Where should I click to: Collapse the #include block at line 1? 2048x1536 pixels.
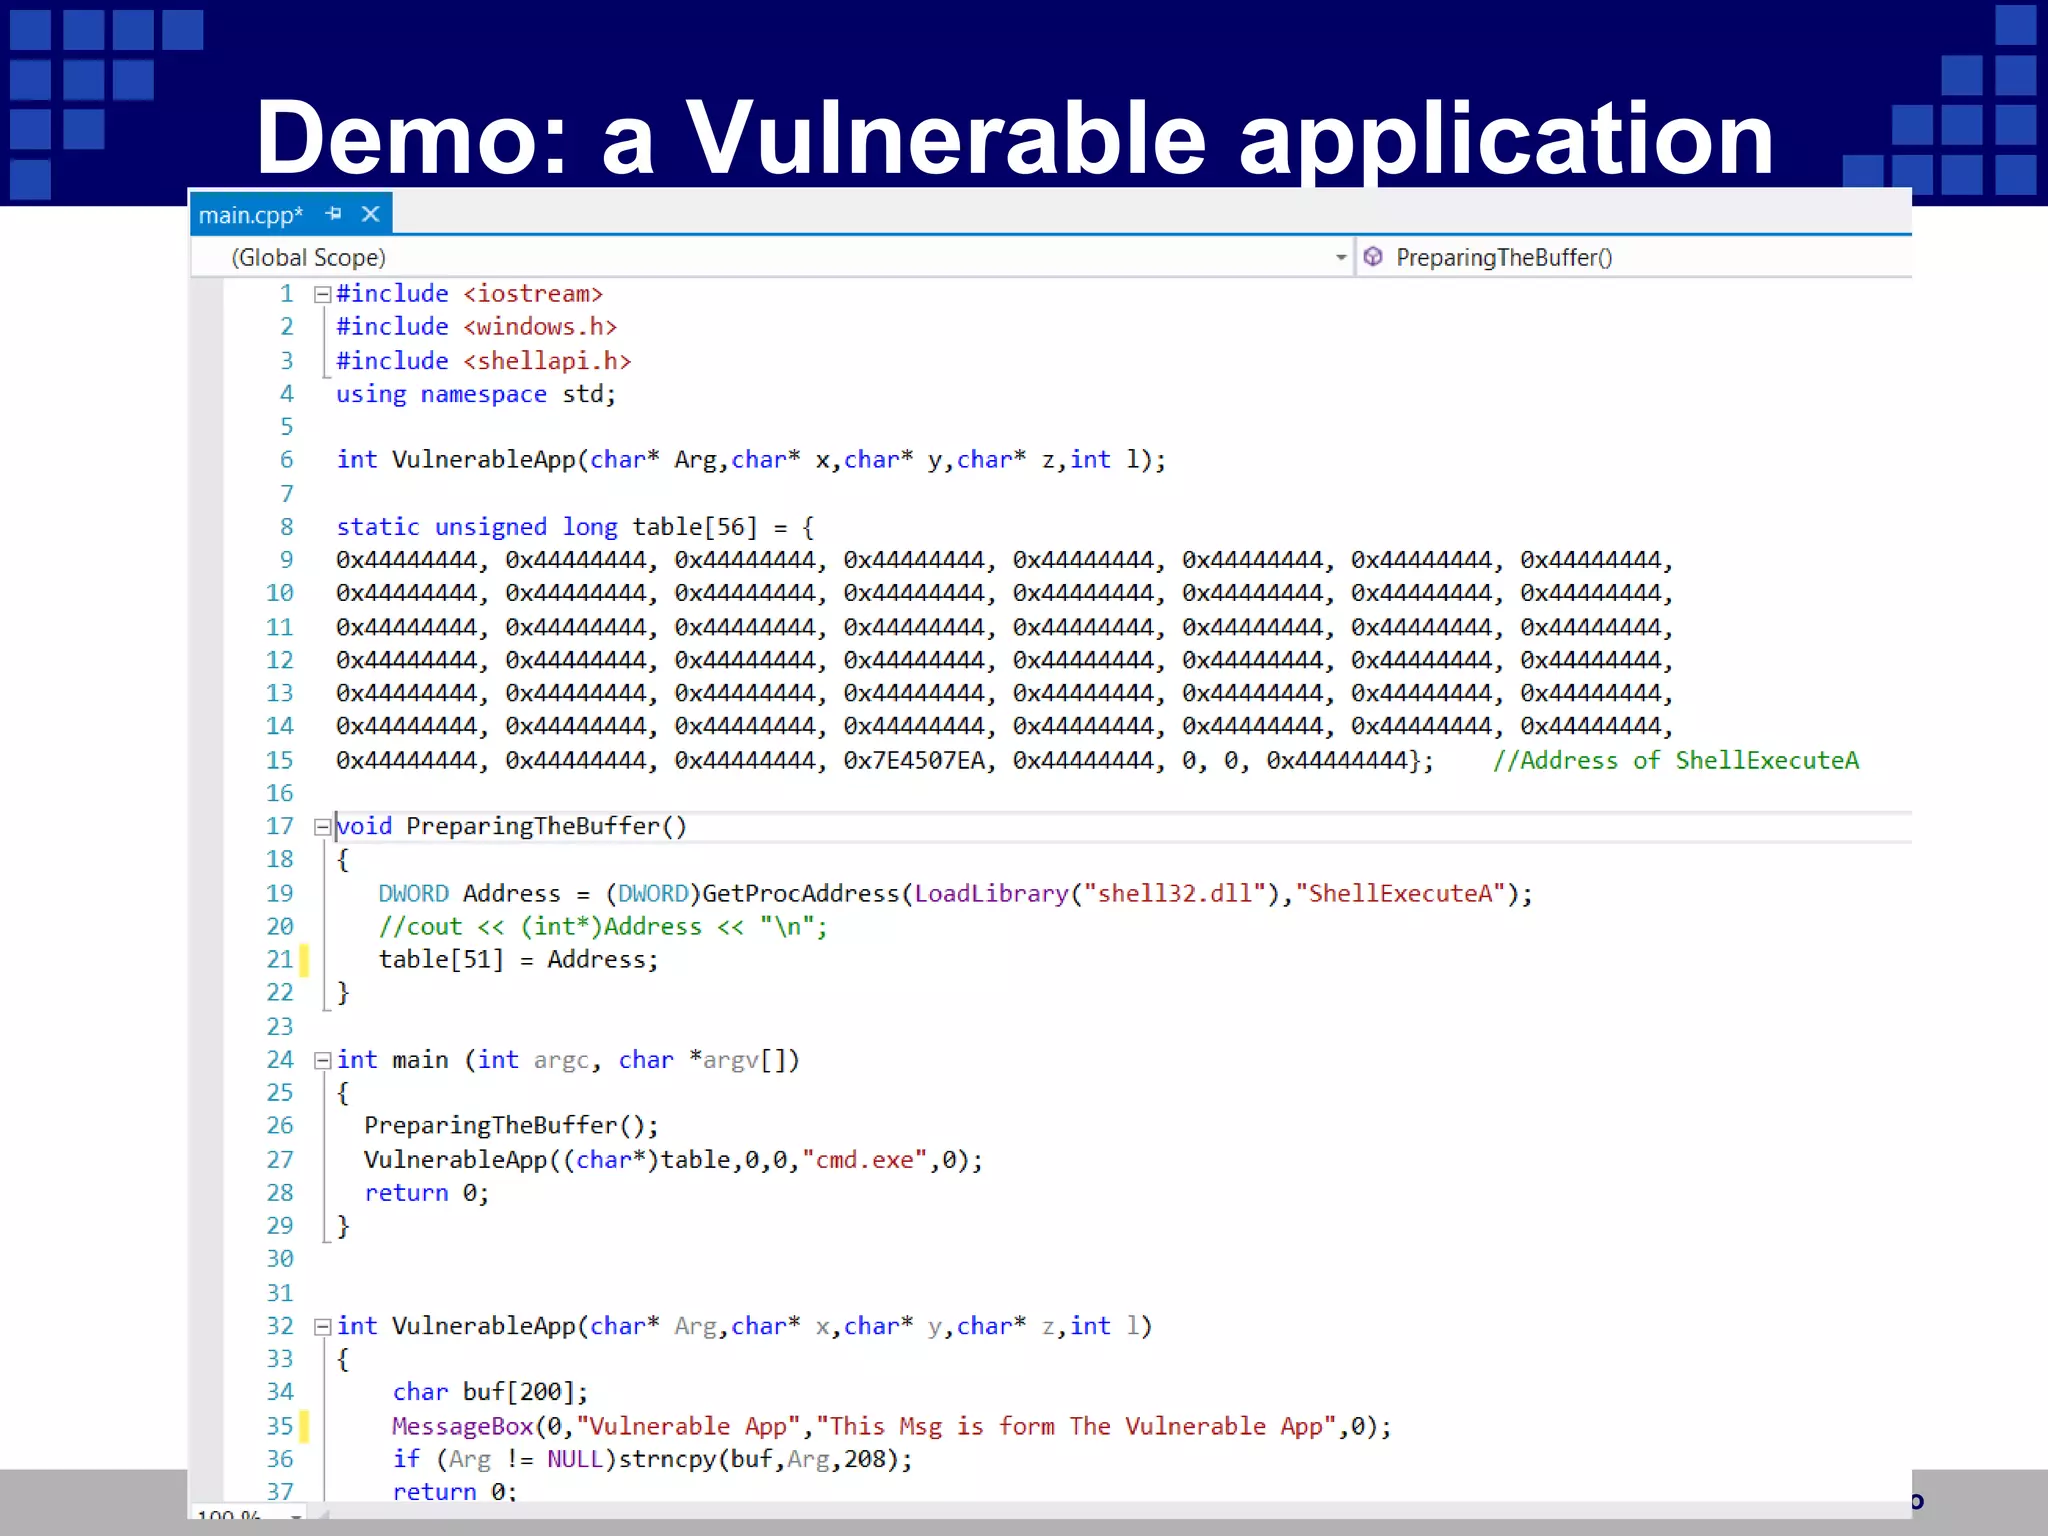[322, 294]
